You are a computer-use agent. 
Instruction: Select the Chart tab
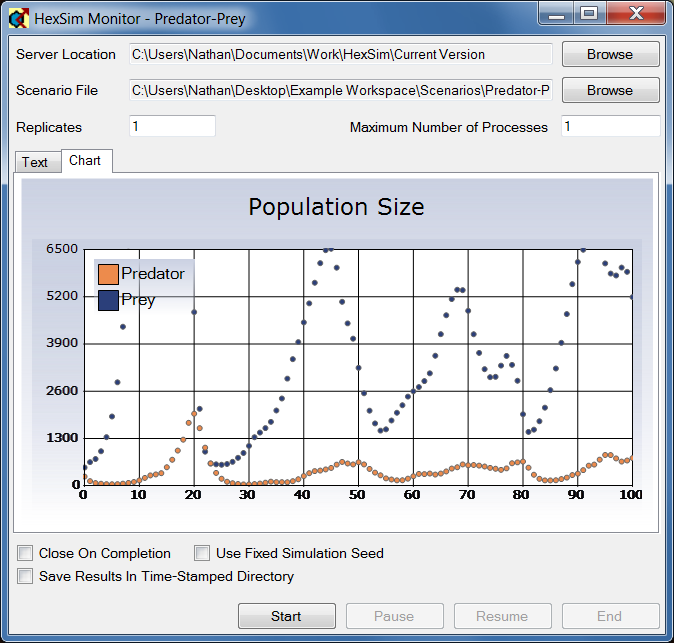pyautogui.click(x=87, y=161)
